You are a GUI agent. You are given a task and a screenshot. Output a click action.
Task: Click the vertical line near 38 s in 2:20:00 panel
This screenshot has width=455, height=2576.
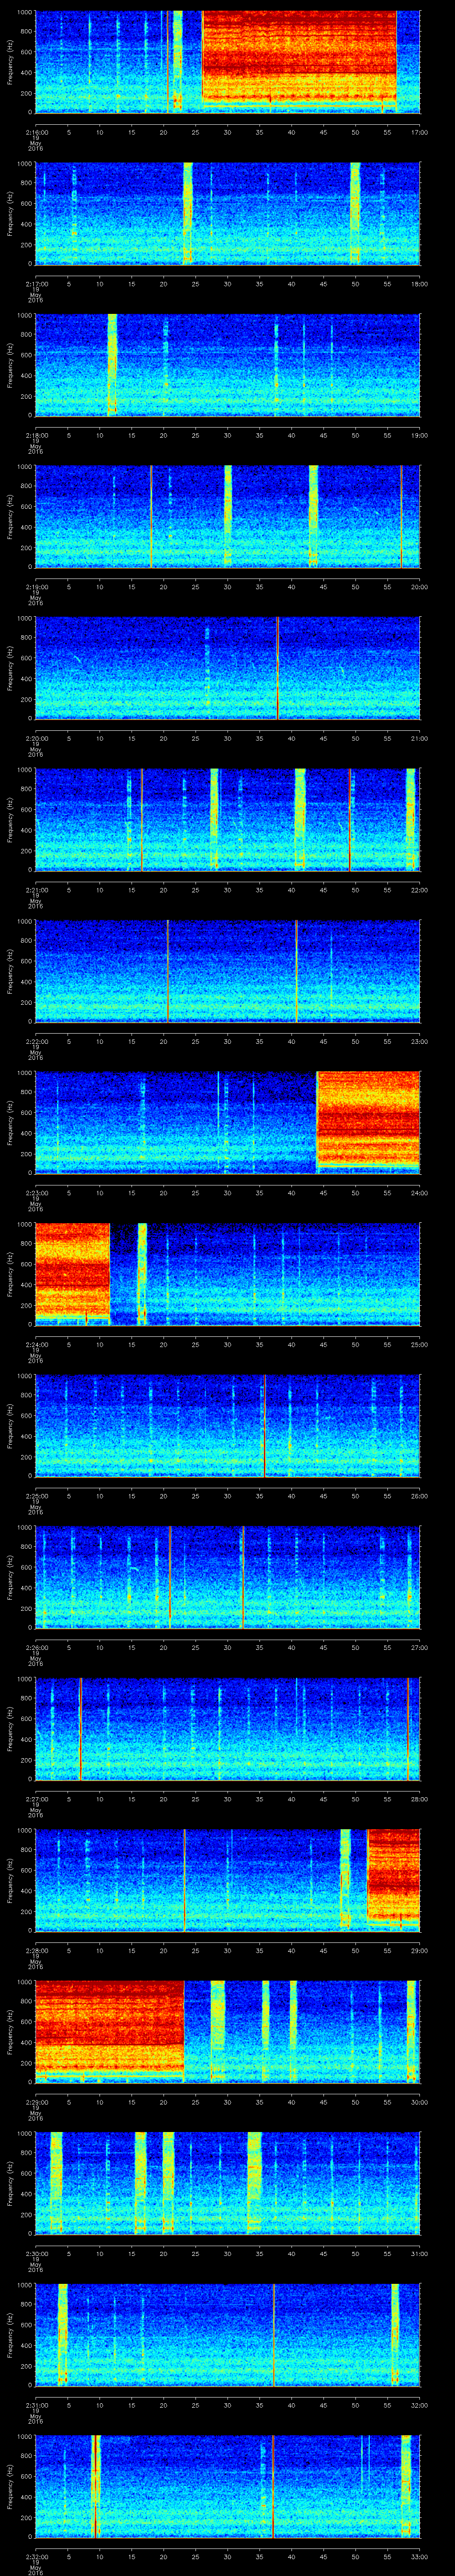pyautogui.click(x=278, y=668)
